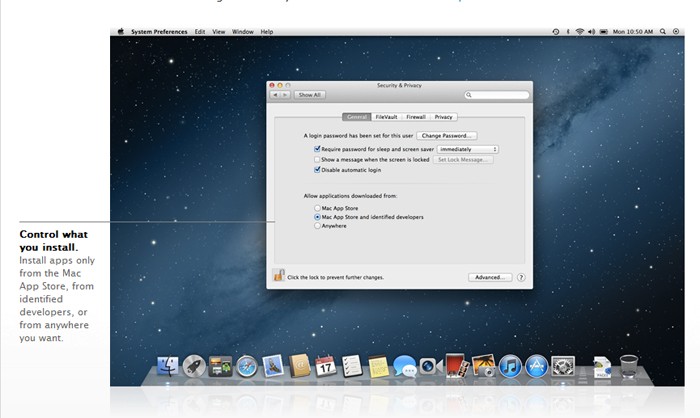Open the Trash in the Dock

629,366
